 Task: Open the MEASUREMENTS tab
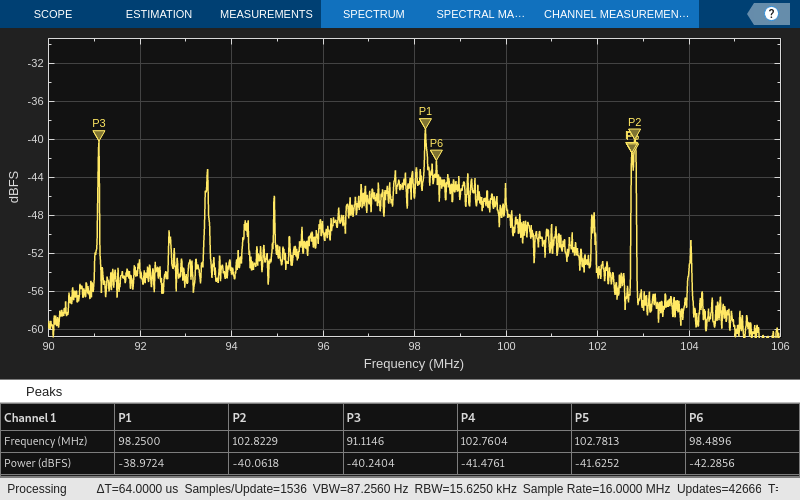[266, 14]
